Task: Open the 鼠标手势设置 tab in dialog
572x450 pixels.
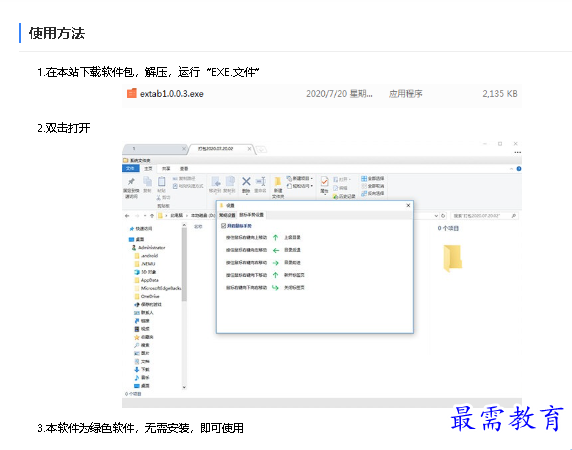Action: pyautogui.click(x=251, y=215)
